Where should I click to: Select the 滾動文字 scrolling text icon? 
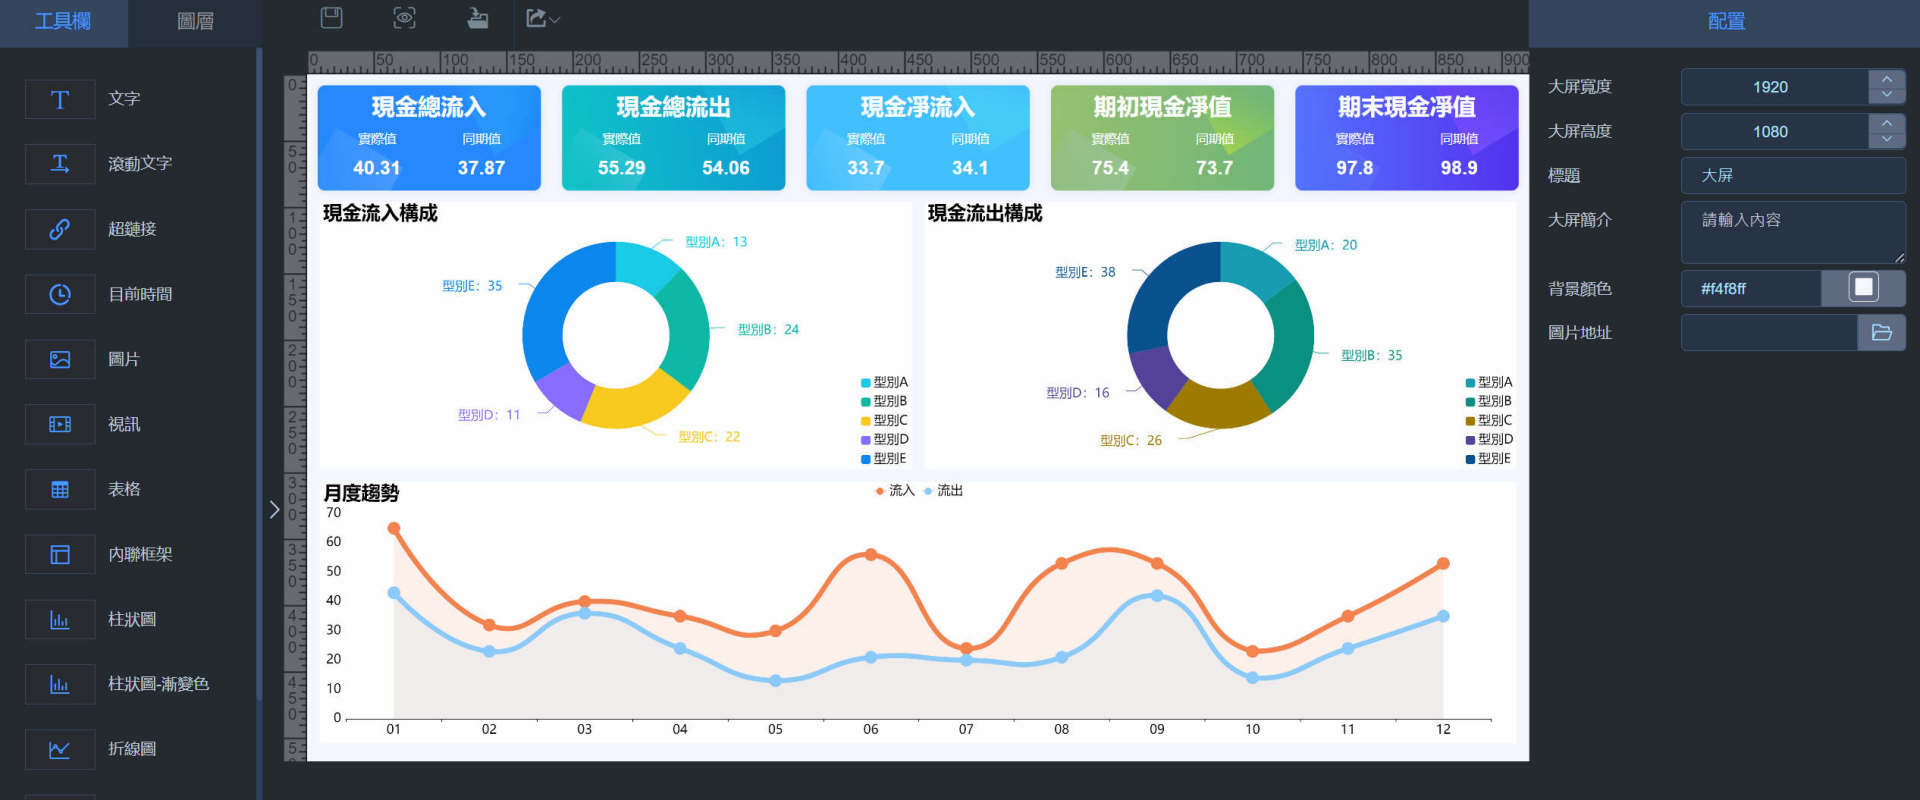pos(60,164)
